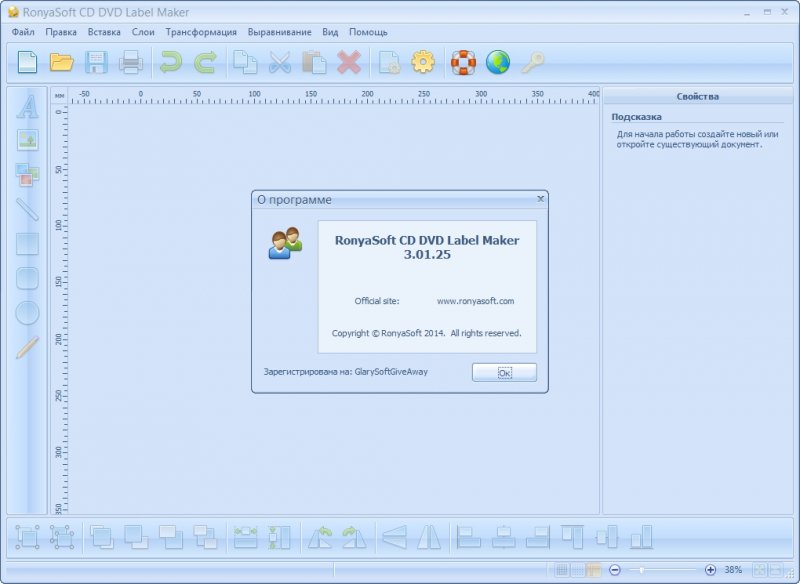Toggle the grid lines display in status bar
Screen dimensions: 800x584
[562, 570]
